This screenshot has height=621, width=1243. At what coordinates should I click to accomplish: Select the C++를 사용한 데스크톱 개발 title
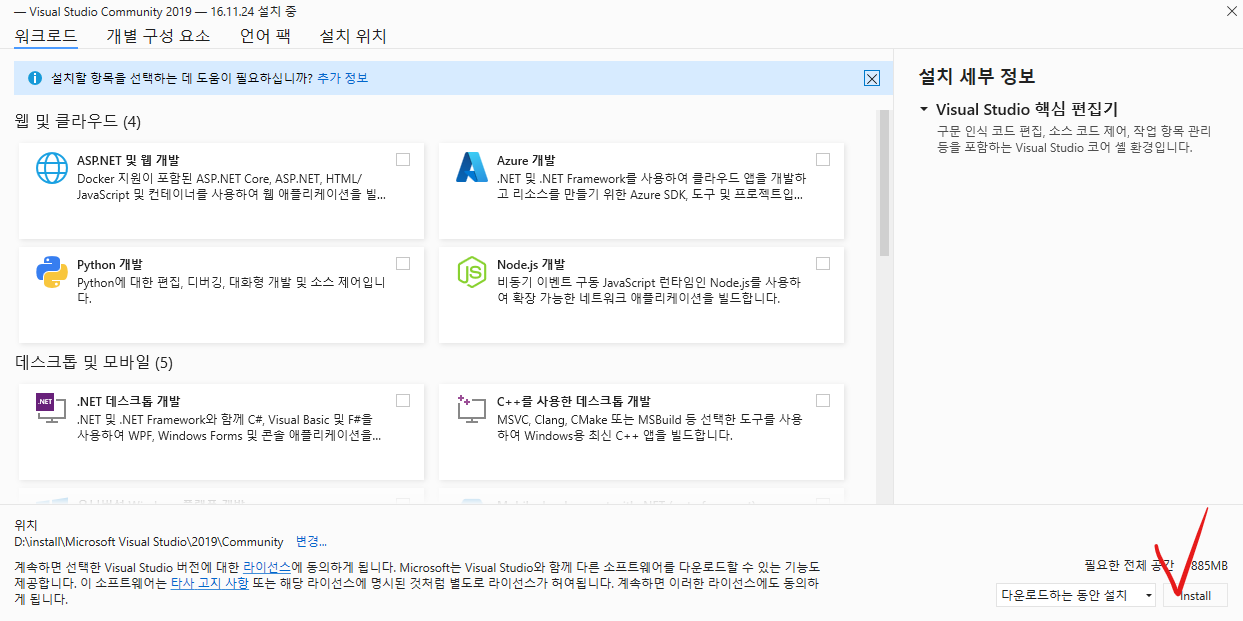click(574, 401)
